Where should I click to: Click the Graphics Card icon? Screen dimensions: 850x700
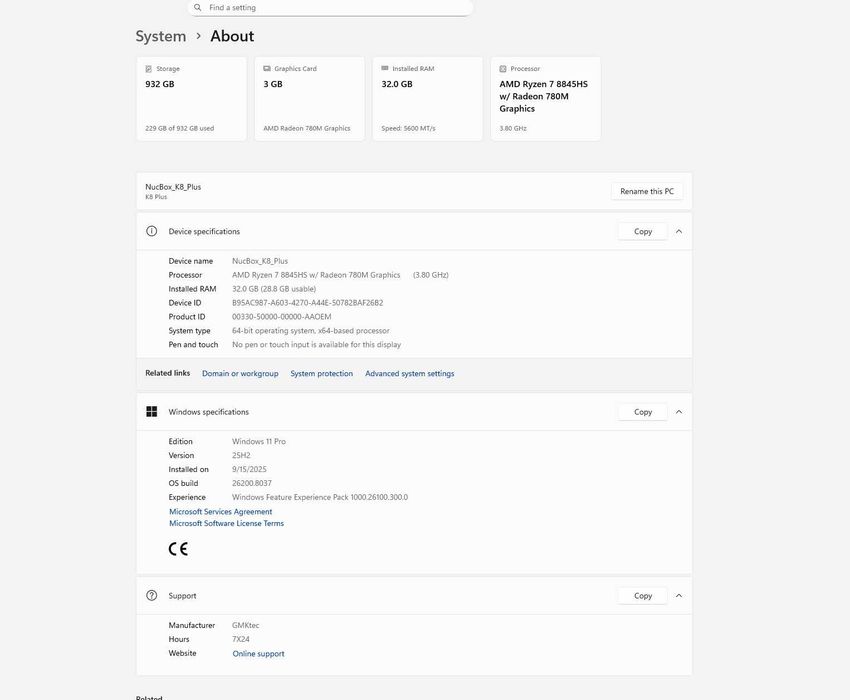coord(267,69)
